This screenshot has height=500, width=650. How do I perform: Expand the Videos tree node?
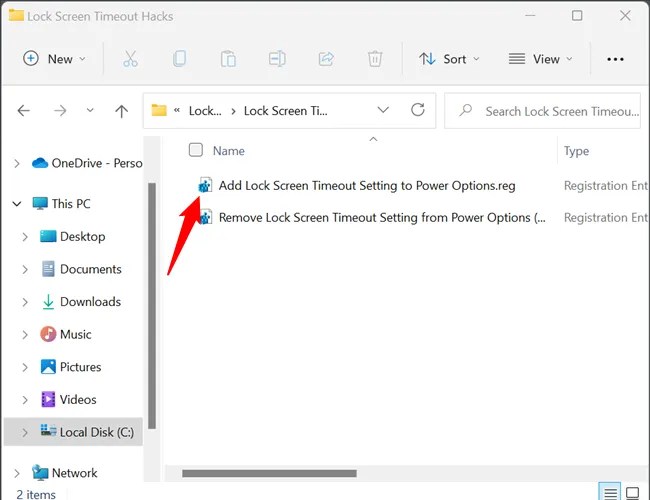(25, 400)
